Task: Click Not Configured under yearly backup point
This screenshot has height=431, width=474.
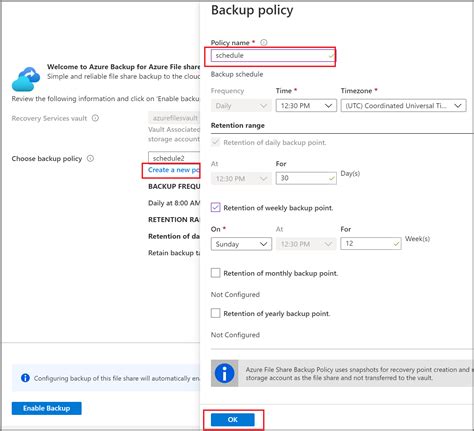Action: coord(235,335)
